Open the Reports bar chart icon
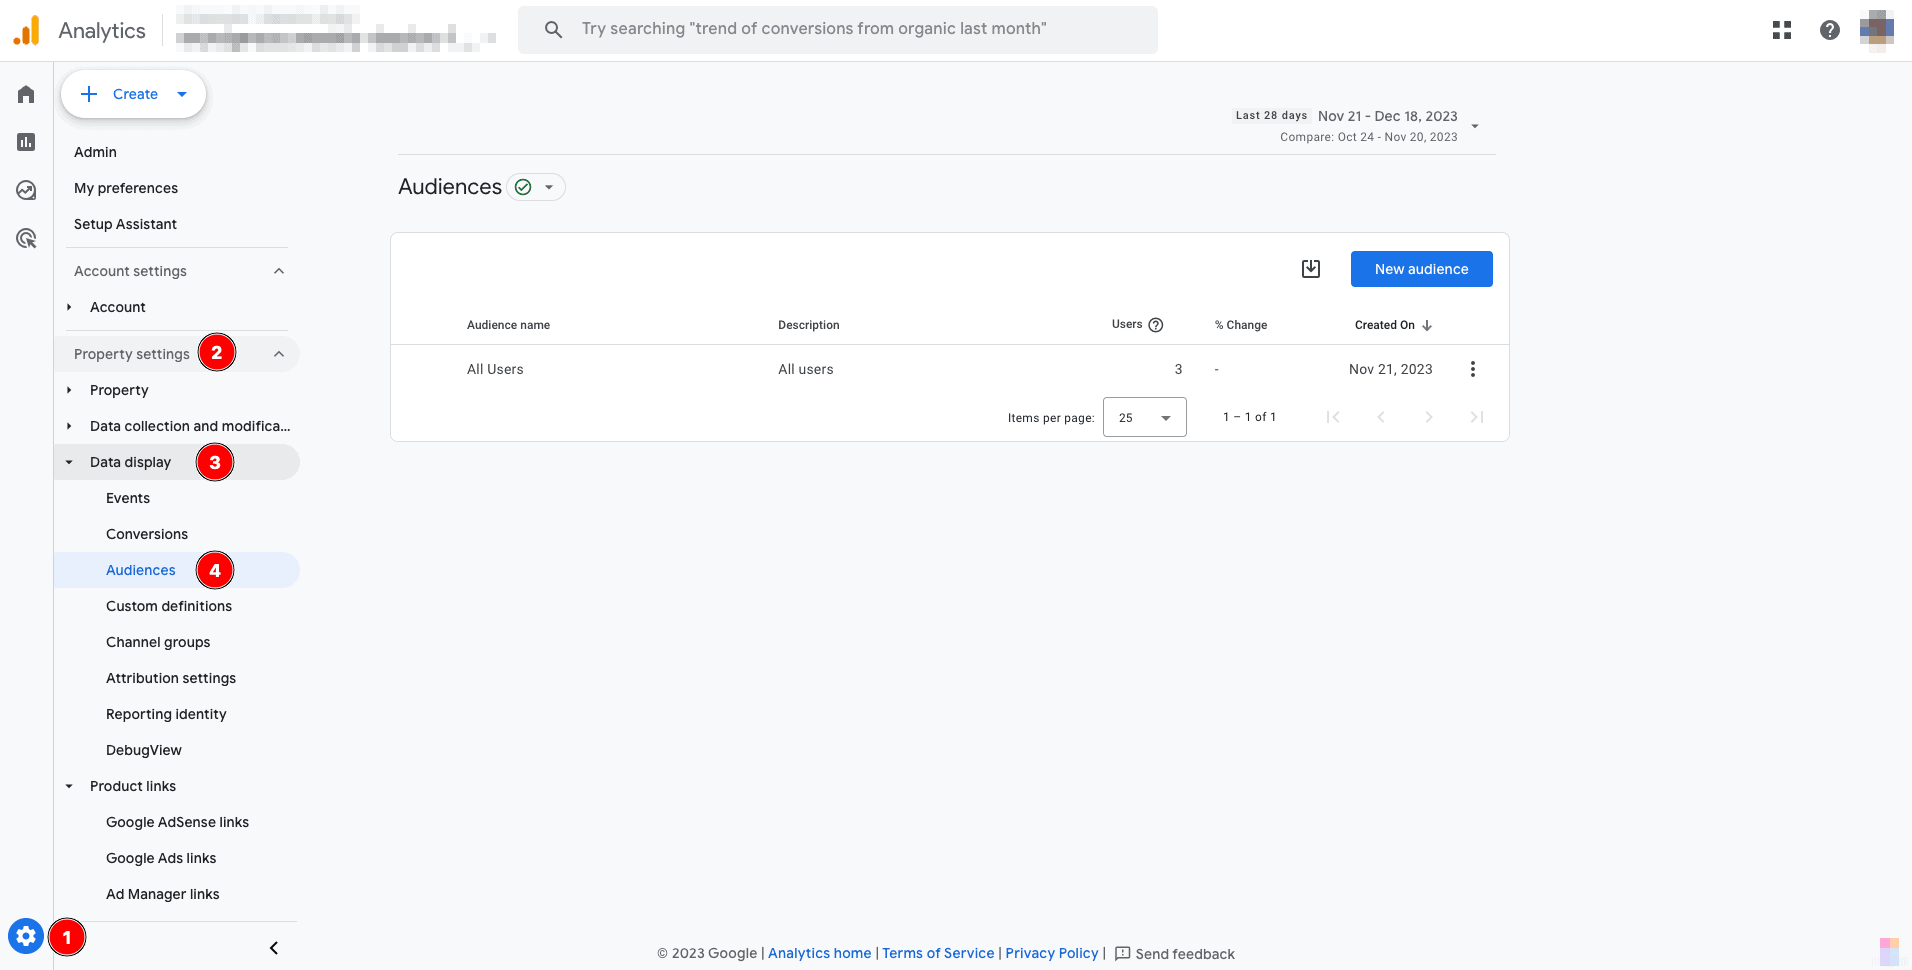The image size is (1912, 970). [26, 142]
